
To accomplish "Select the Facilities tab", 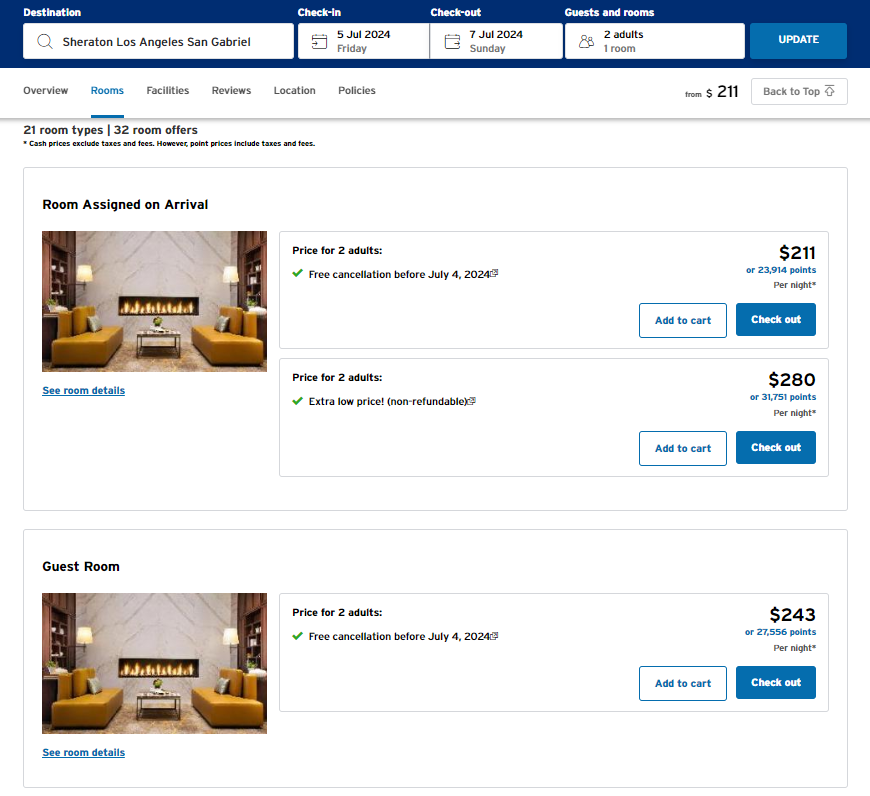I will [167, 91].
